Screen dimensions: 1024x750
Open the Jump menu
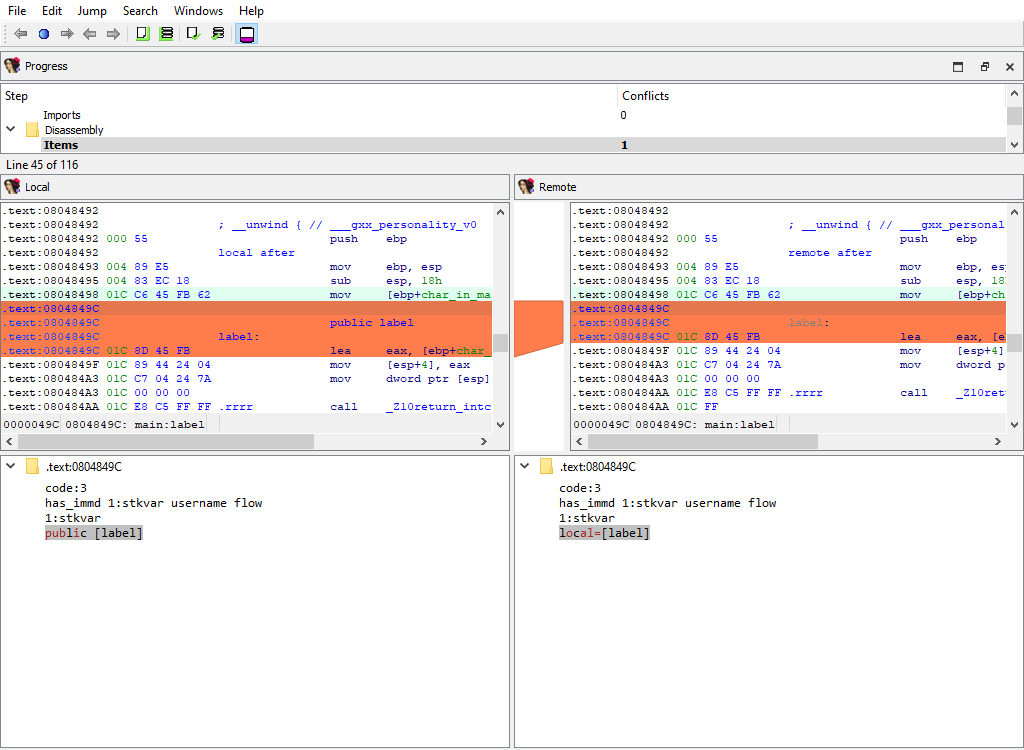[92, 11]
